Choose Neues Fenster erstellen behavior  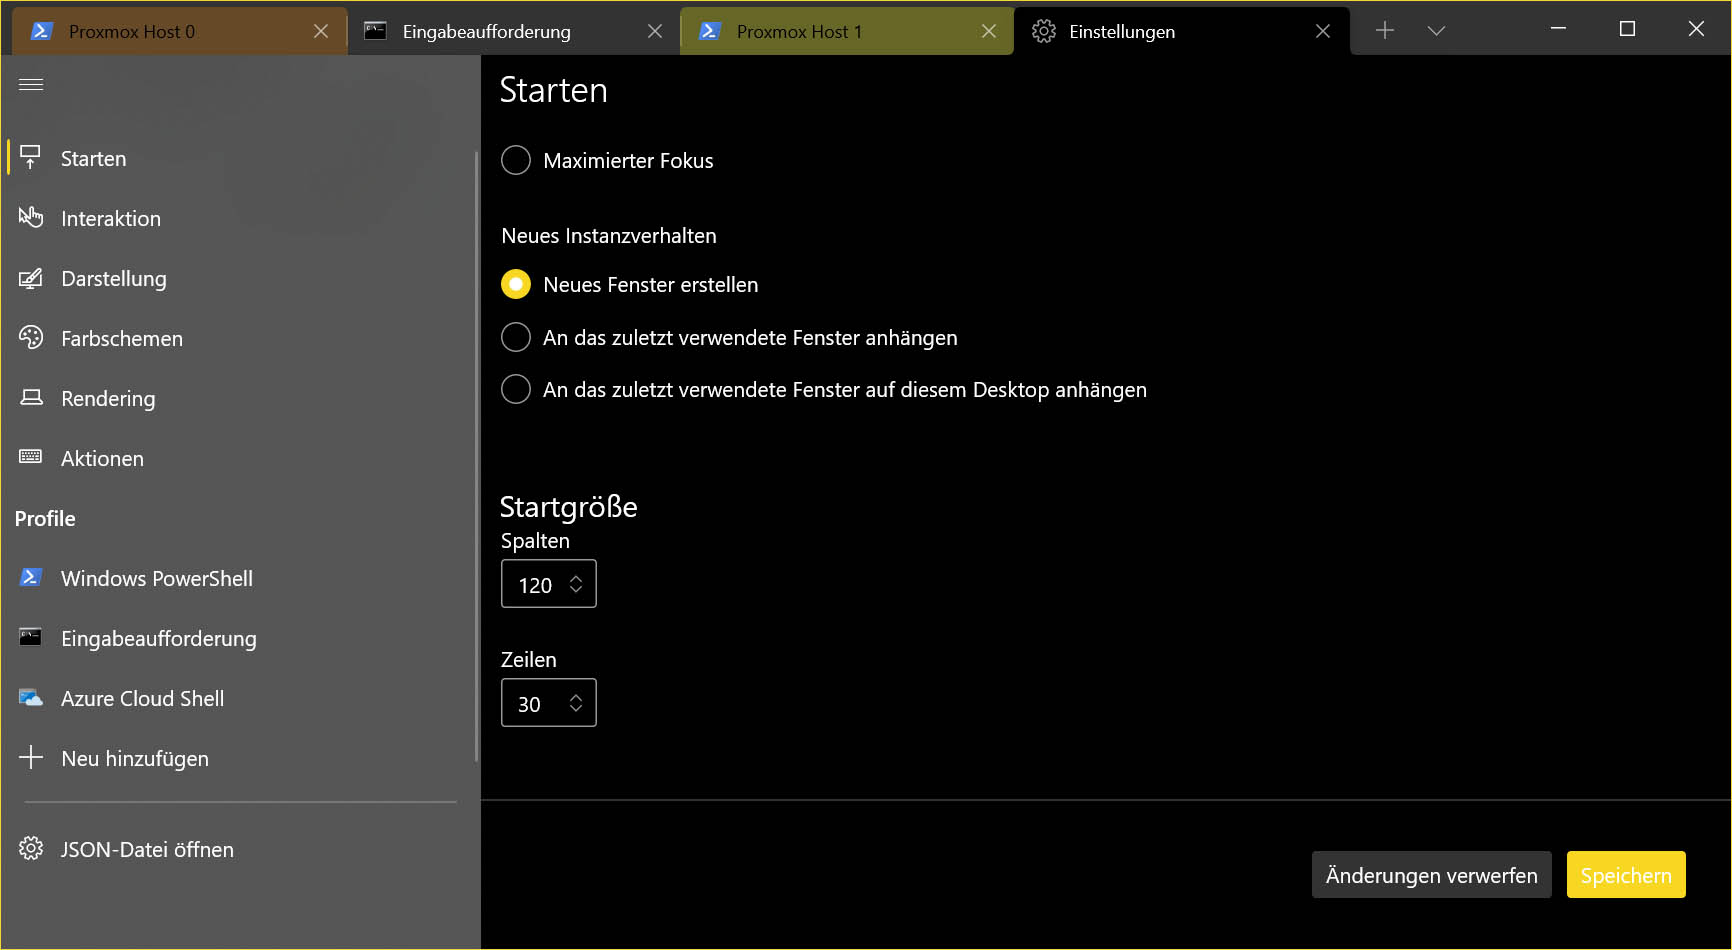[x=515, y=283]
